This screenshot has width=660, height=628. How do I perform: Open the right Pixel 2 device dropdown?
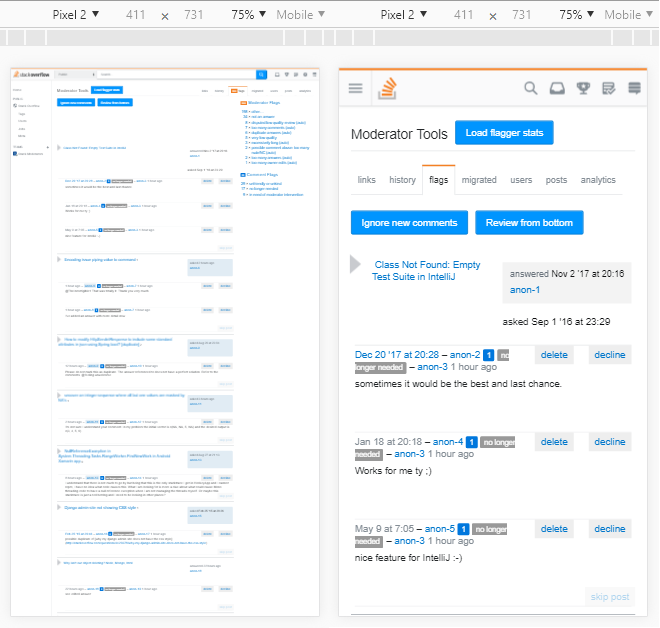[404, 15]
